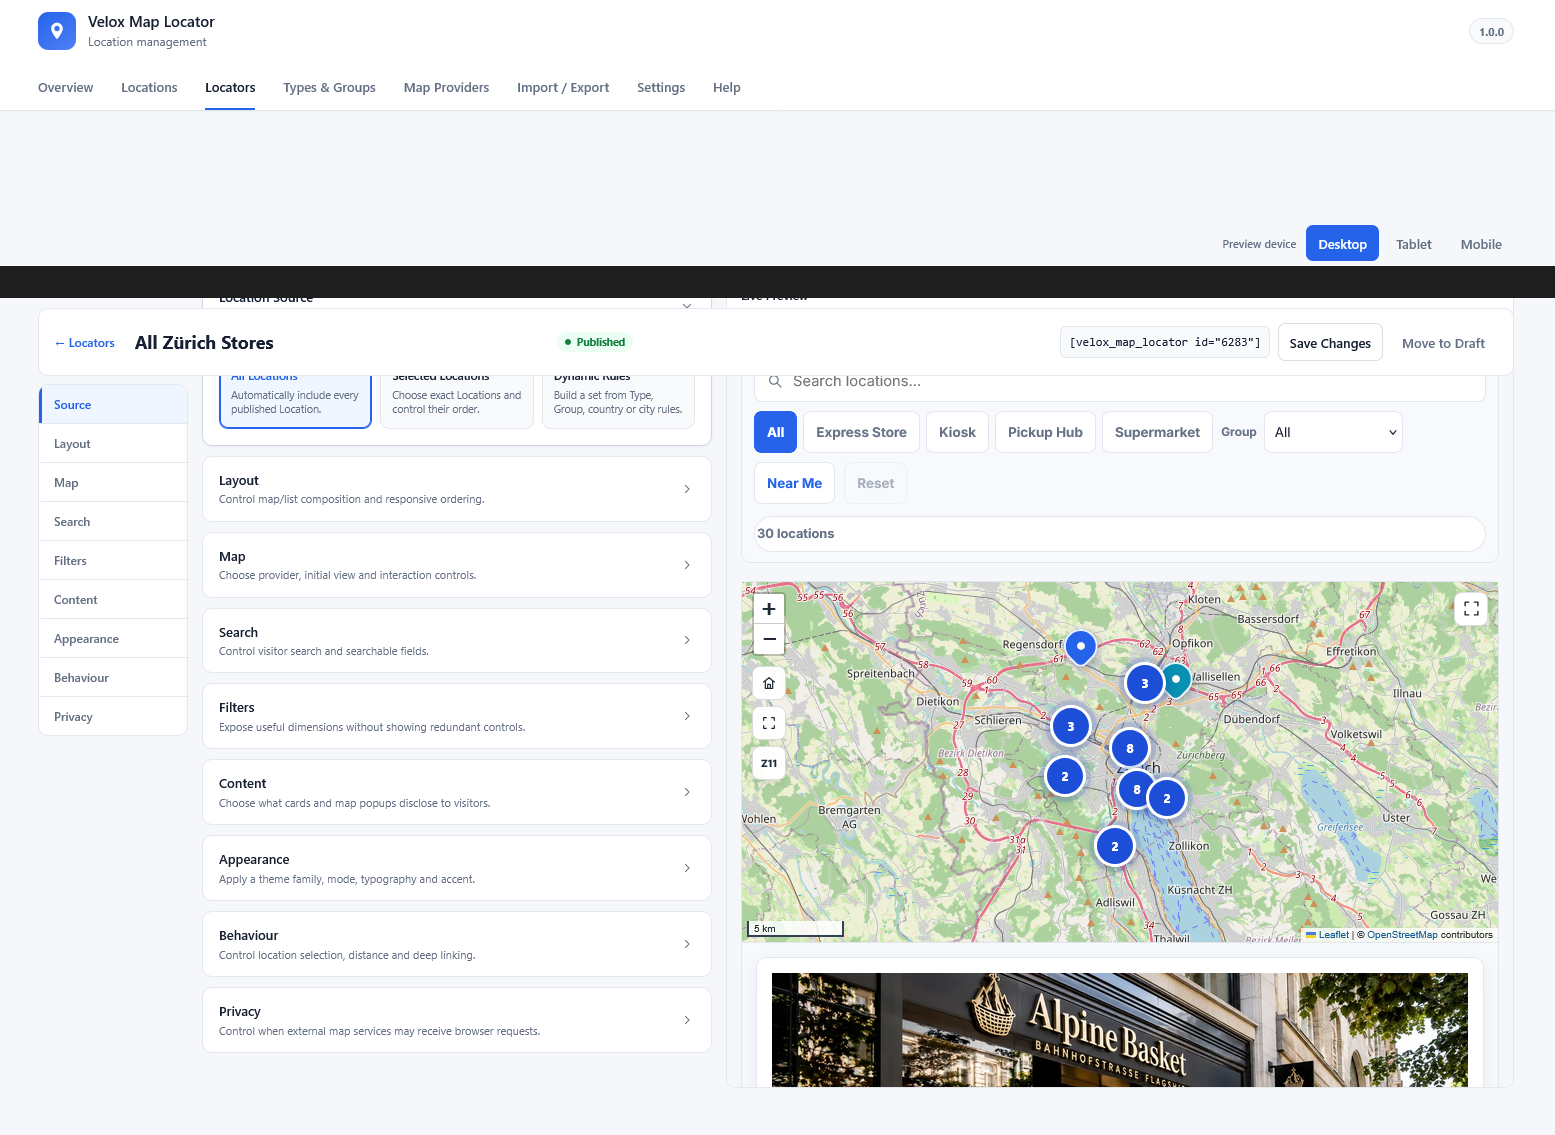Open the cluster of 2 near Zollikon
Viewport: 1555px width, 1135px height.
pos(1167,799)
